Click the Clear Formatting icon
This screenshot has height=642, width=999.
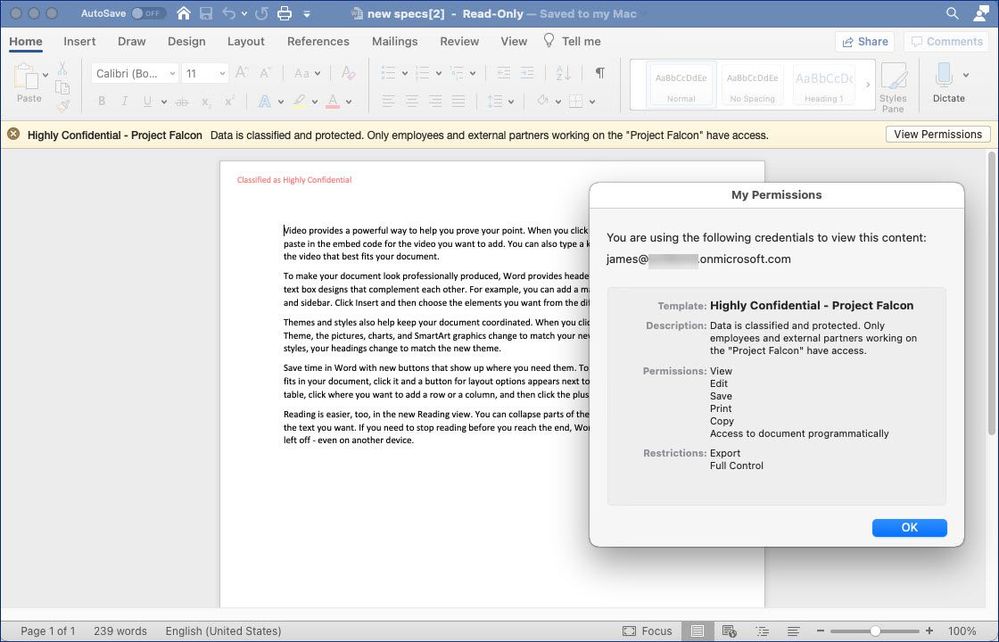(x=348, y=73)
